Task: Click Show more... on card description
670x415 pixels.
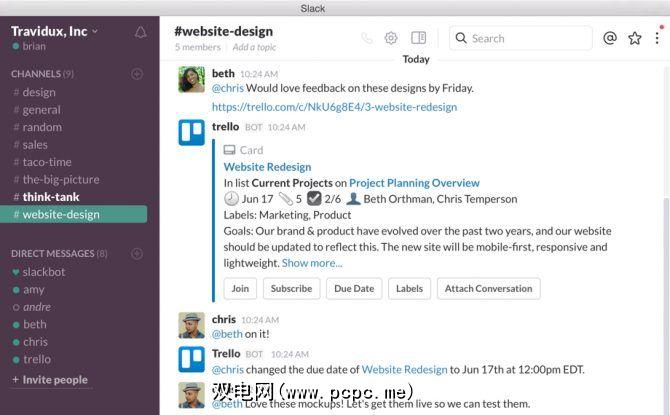Action: (x=312, y=263)
